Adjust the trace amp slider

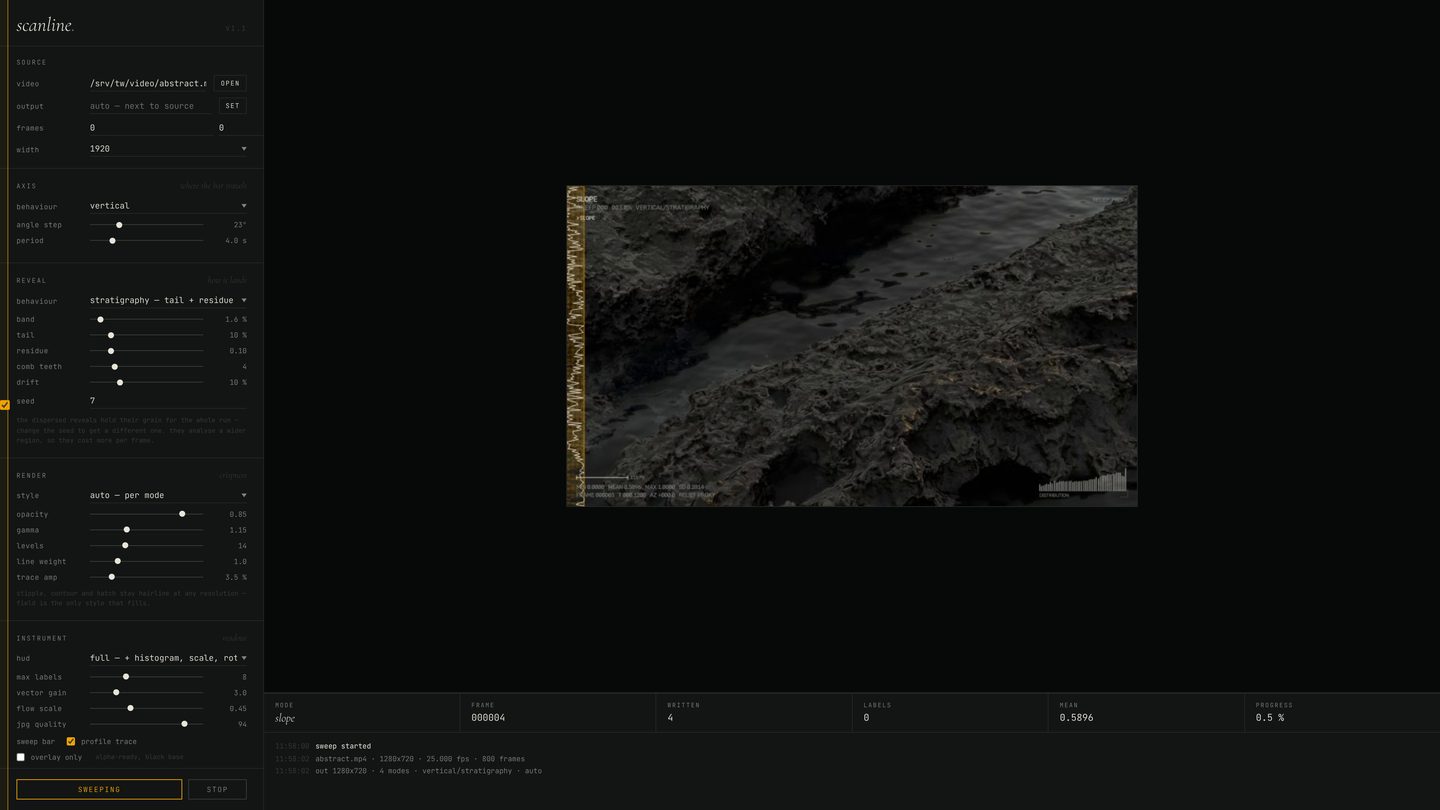point(146,577)
